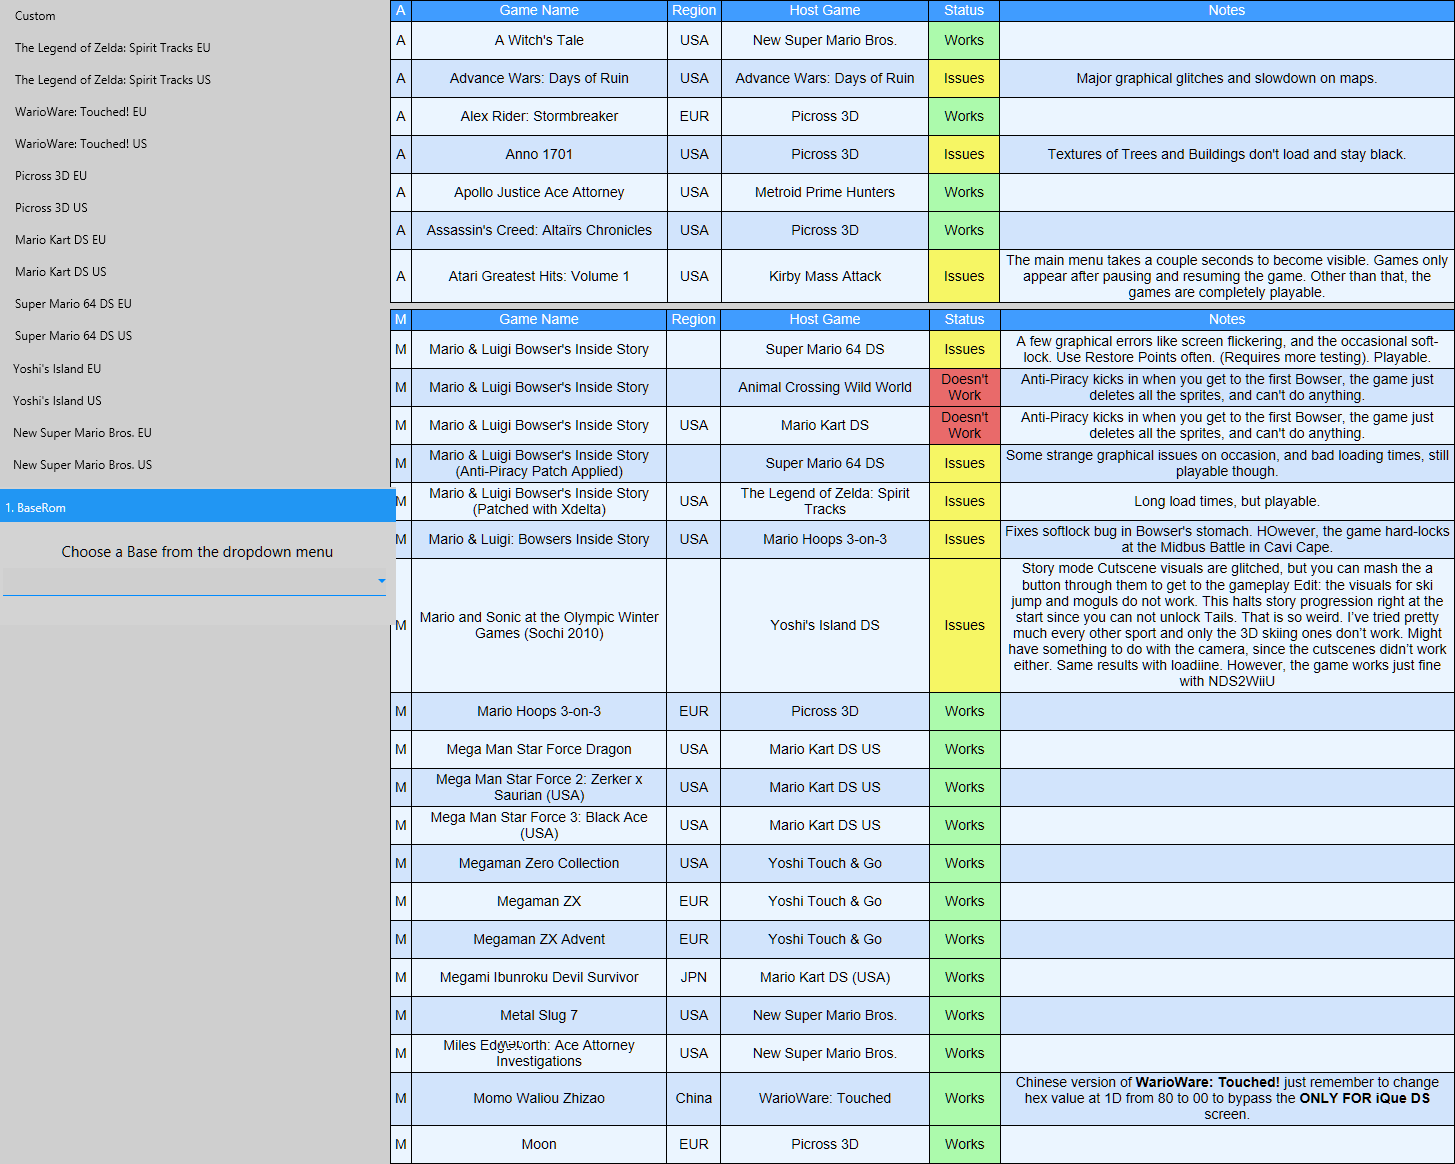Click the 'Bowser's Inside Story (Anti-Piracy Patch Applied)' cell
This screenshot has height=1164, width=1455.
[539, 464]
